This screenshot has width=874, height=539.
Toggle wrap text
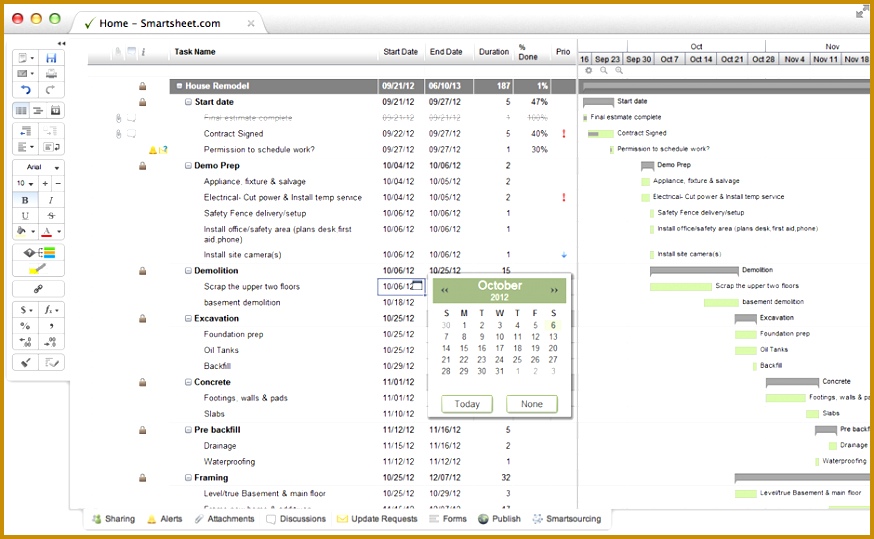[51, 147]
